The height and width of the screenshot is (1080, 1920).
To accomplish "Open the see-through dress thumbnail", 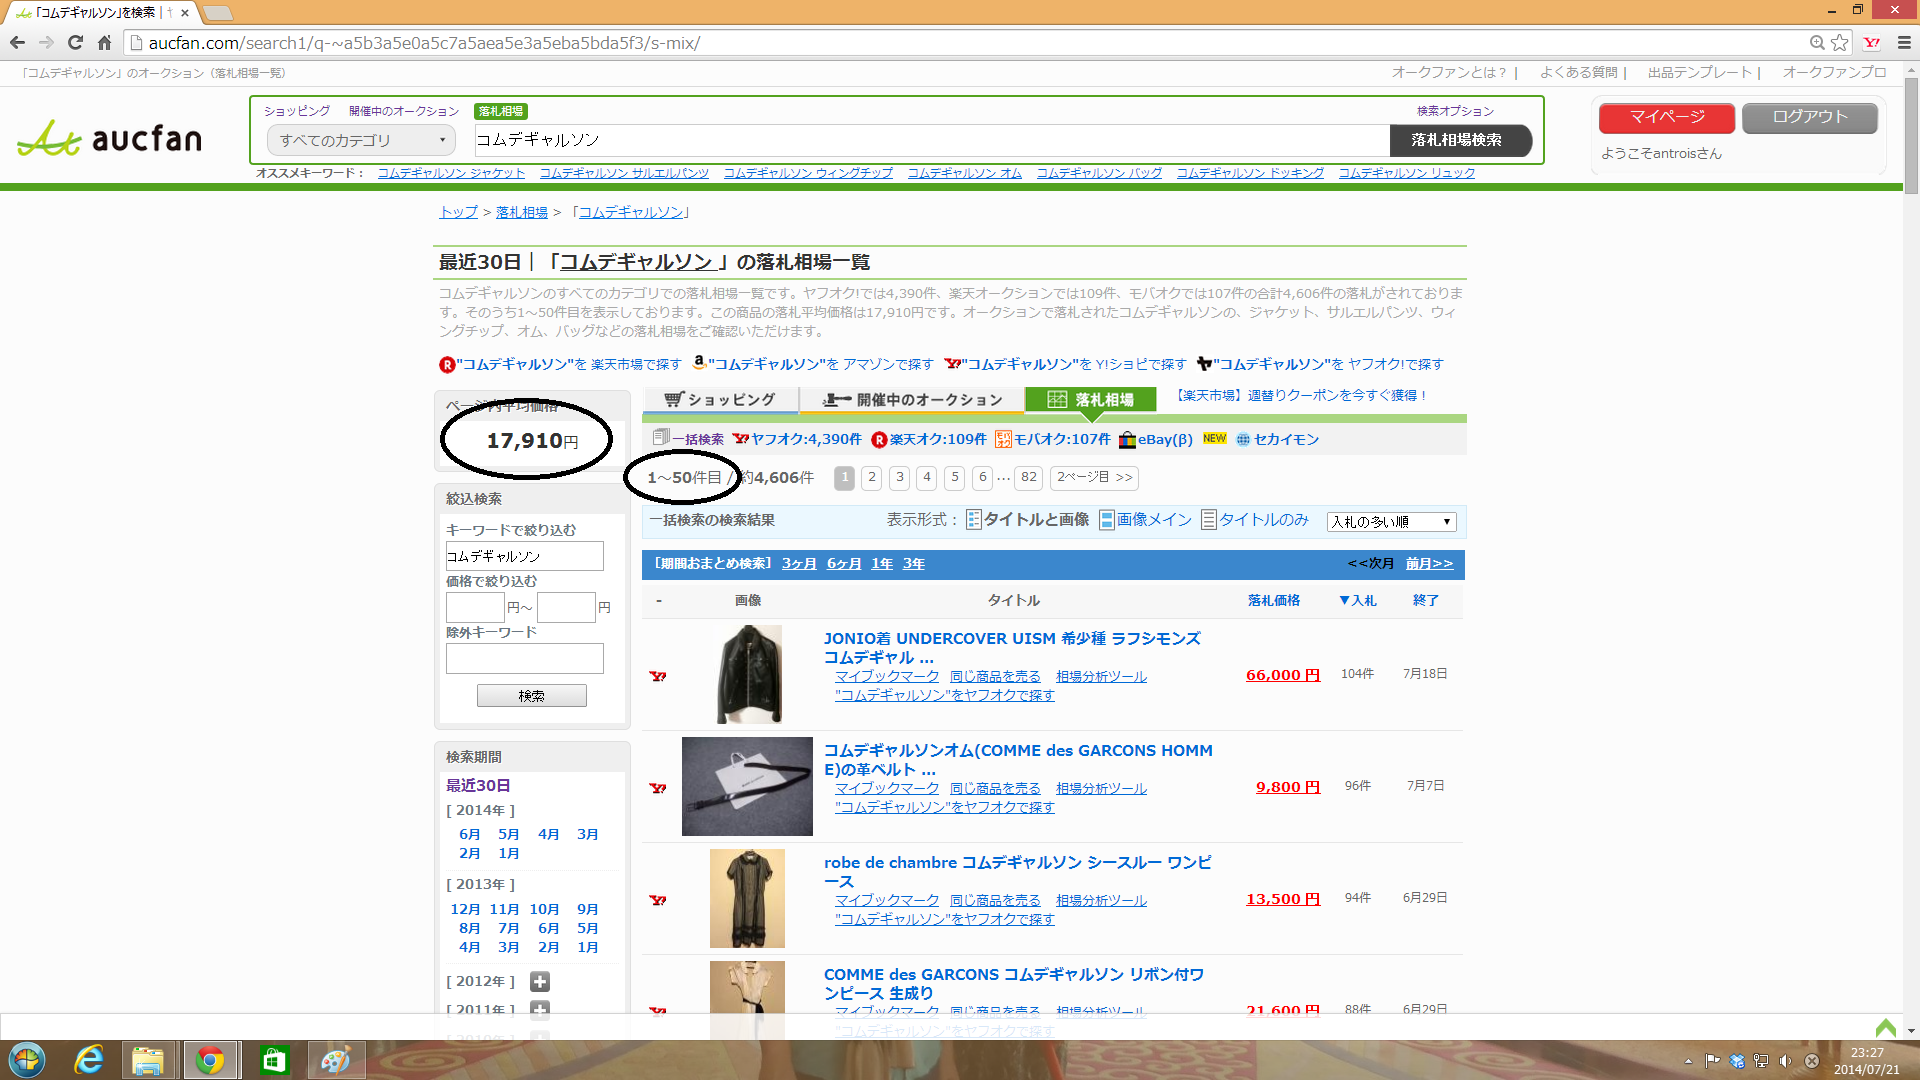I will [x=747, y=898].
